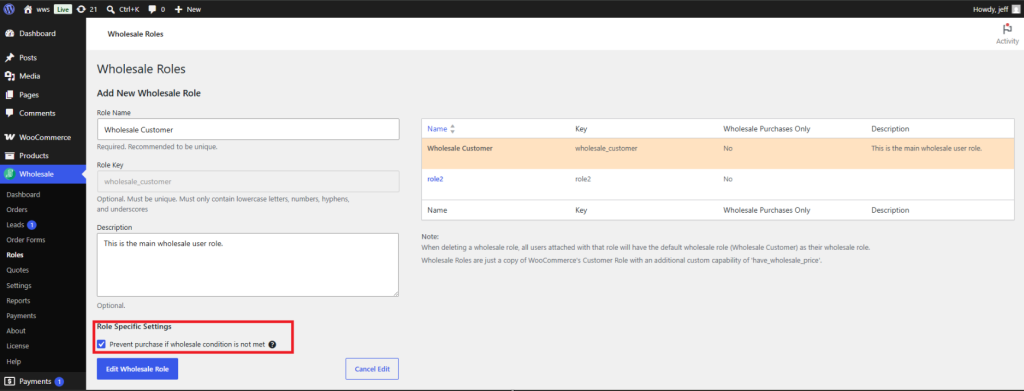Click the wholesale_customer key cell

[x=606, y=148]
